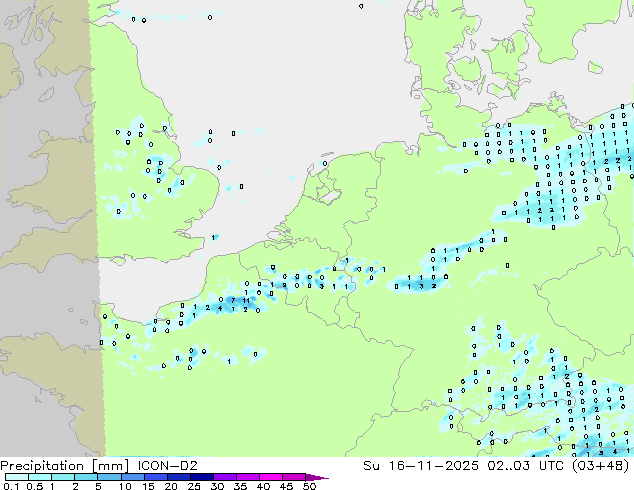This screenshot has height=490, width=634.
Task: Select the '10' legend tick label
Action: point(125,486)
